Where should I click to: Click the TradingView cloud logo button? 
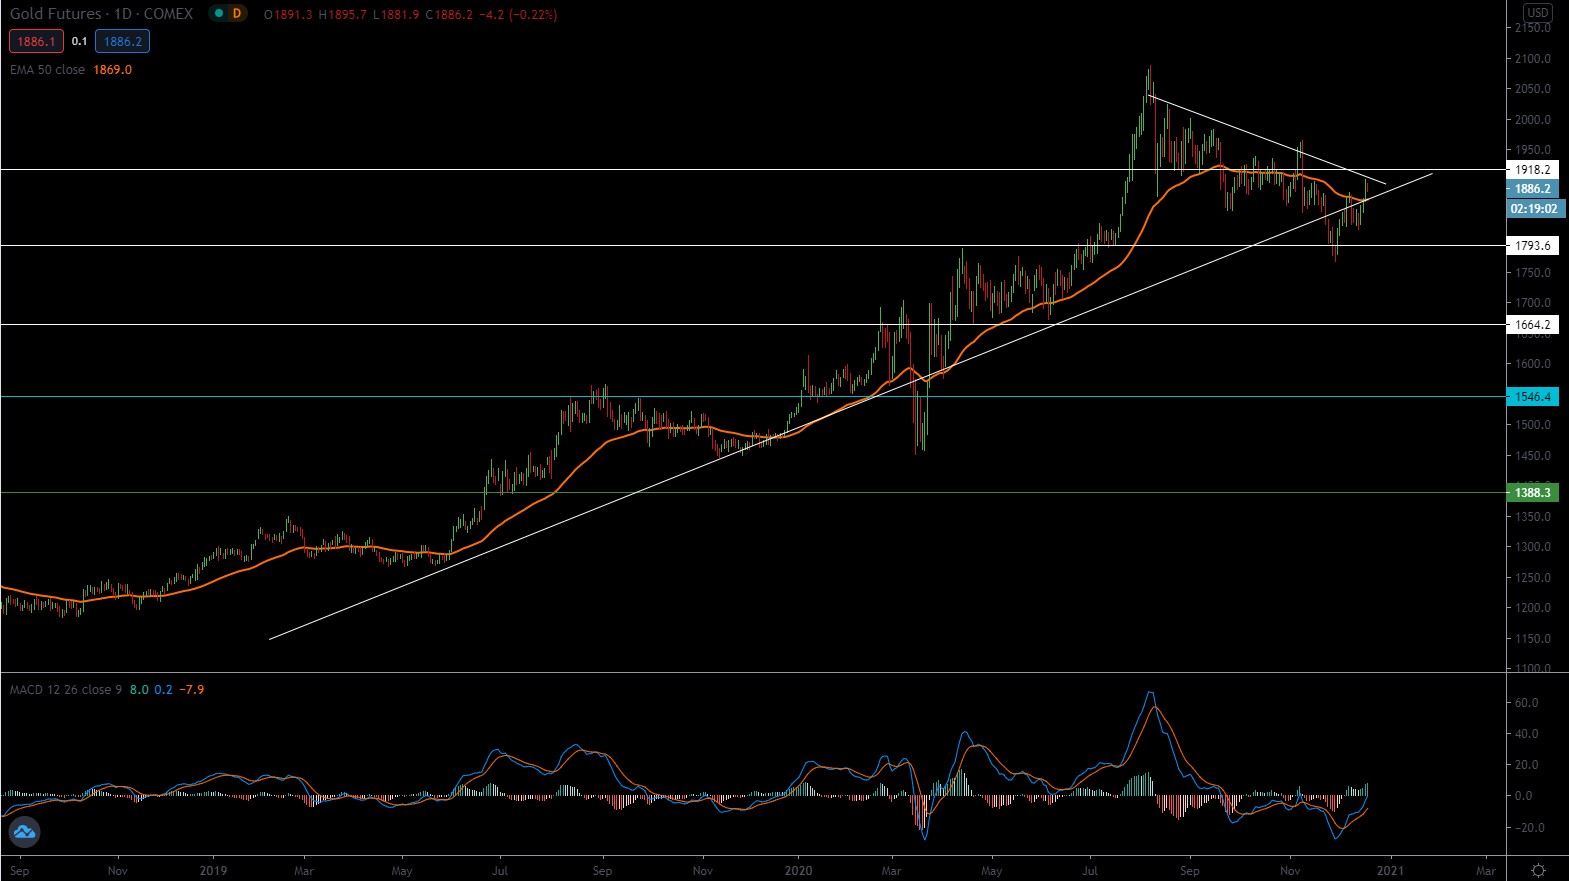24,832
